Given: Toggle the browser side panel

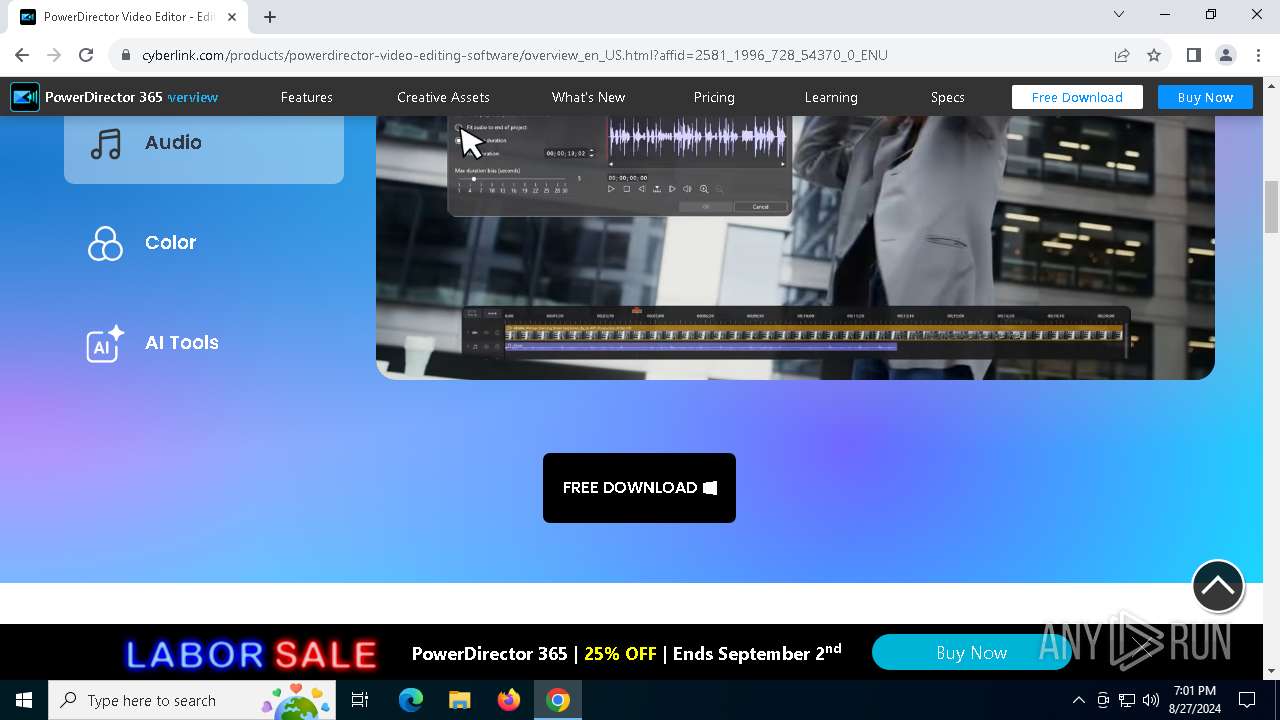Looking at the screenshot, I should [x=1193, y=55].
